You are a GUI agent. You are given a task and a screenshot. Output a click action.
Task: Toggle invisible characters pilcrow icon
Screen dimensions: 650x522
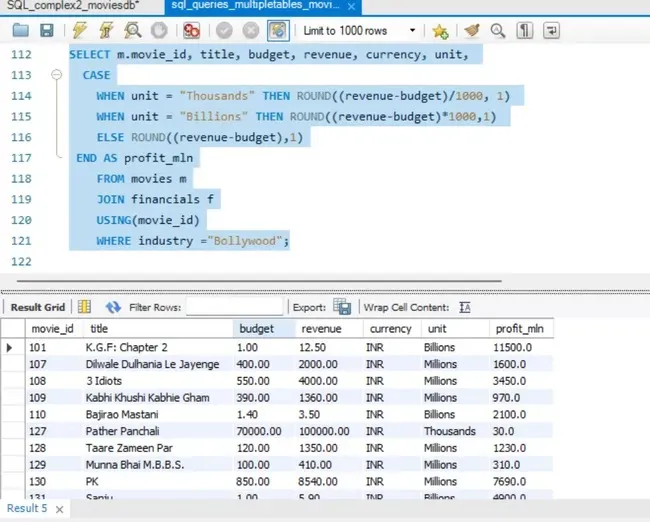coord(525,31)
